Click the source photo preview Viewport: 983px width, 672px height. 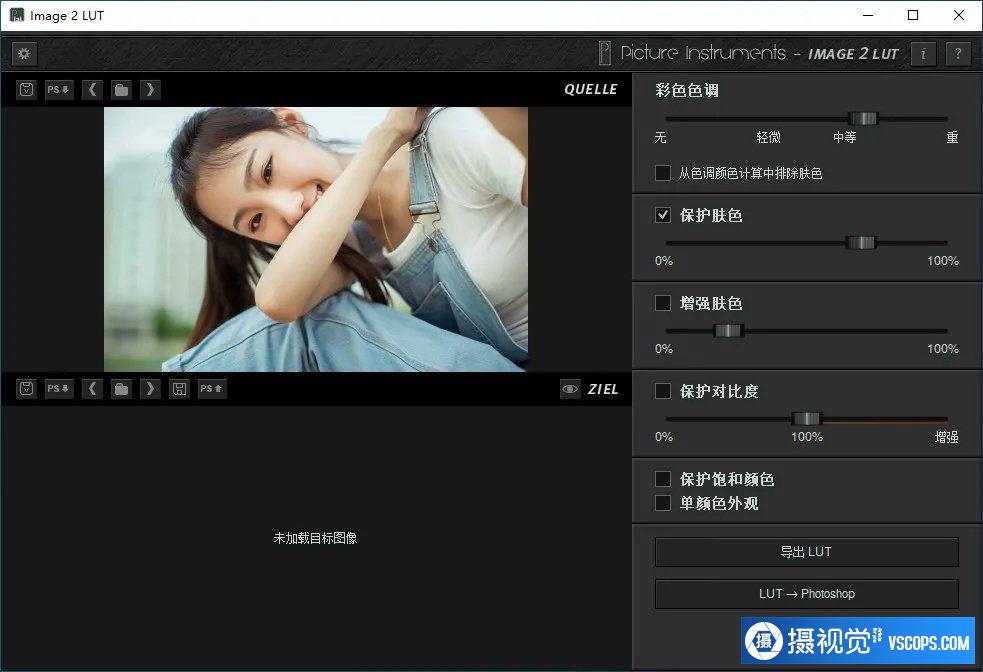point(316,239)
